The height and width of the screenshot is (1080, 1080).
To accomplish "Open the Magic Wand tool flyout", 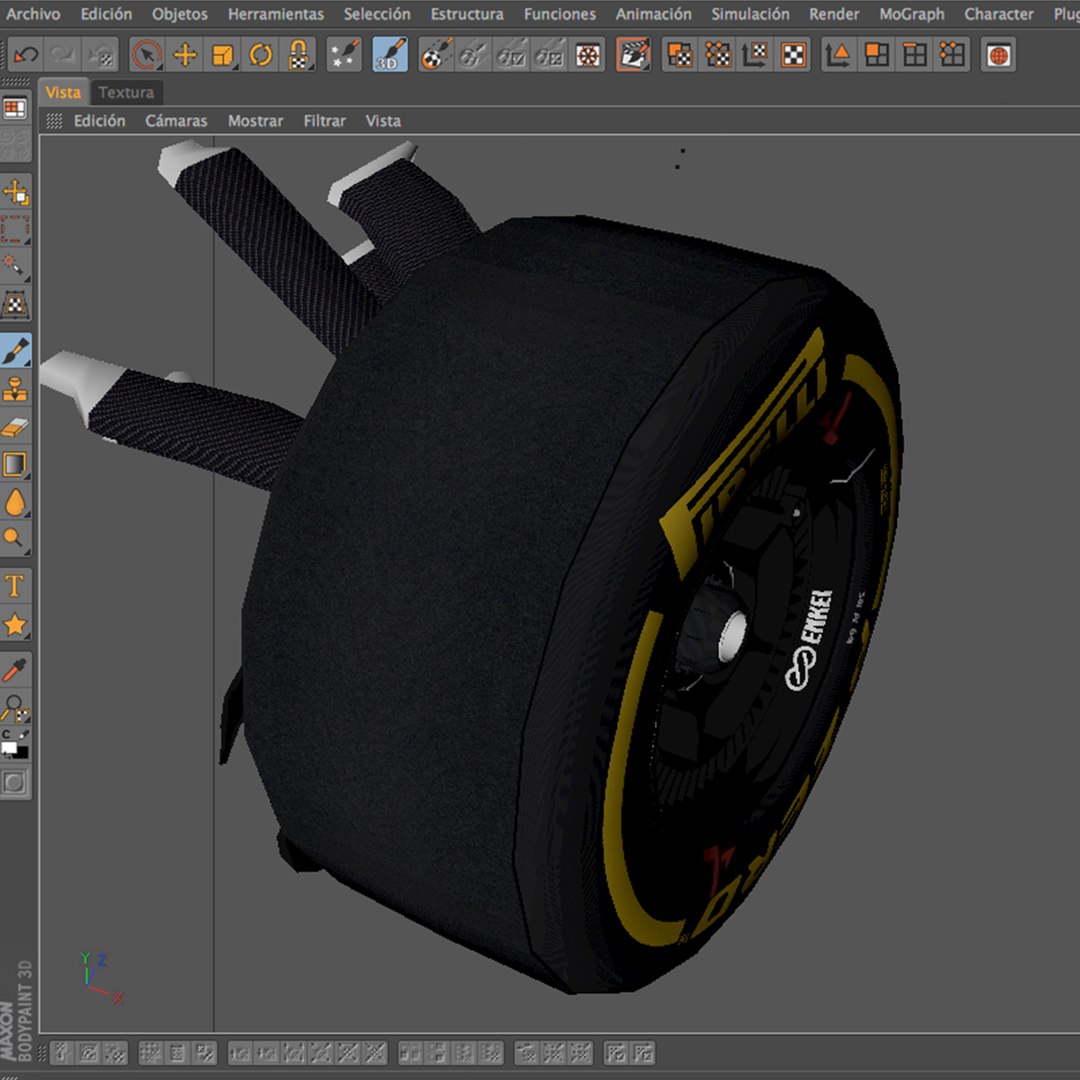I will tap(15, 267).
